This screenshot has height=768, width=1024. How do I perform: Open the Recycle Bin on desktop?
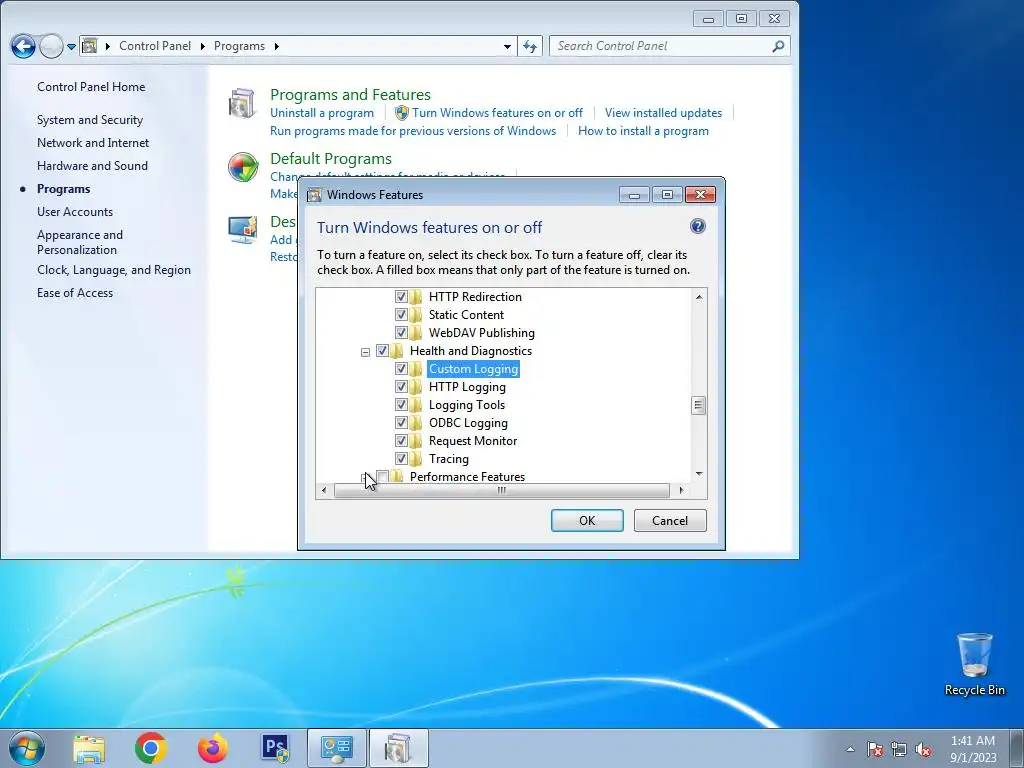tap(974, 664)
